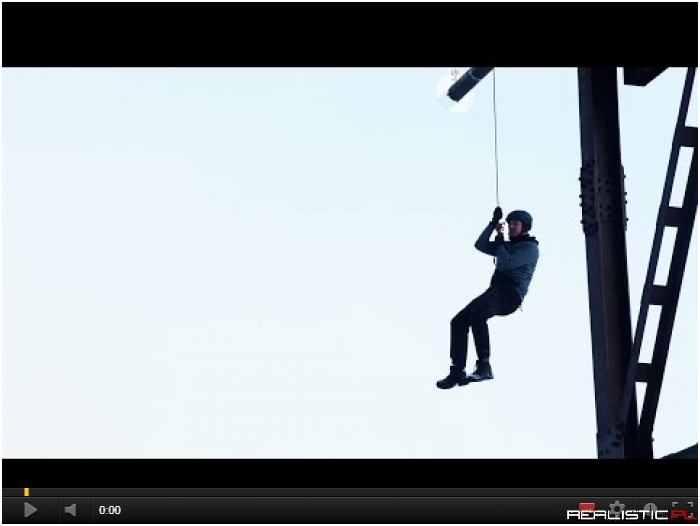This screenshot has width=700, height=526.
Task: Click the watch later clock icon
Action: [x=650, y=506]
